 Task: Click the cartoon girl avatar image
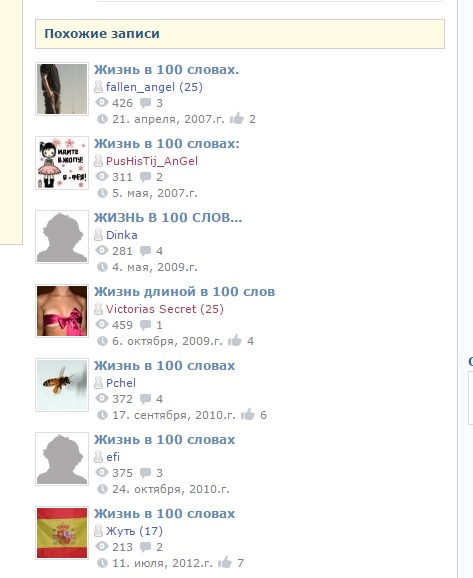click(x=62, y=163)
